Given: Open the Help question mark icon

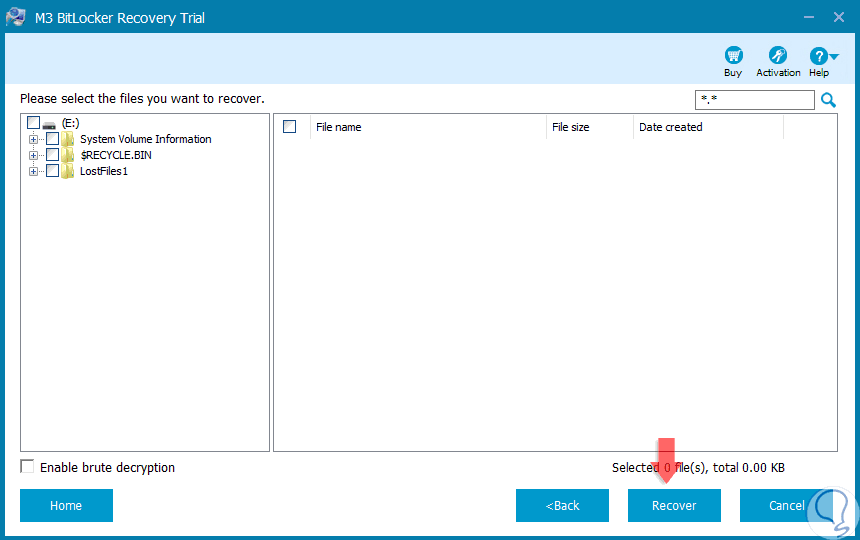Looking at the screenshot, I should (818, 55).
